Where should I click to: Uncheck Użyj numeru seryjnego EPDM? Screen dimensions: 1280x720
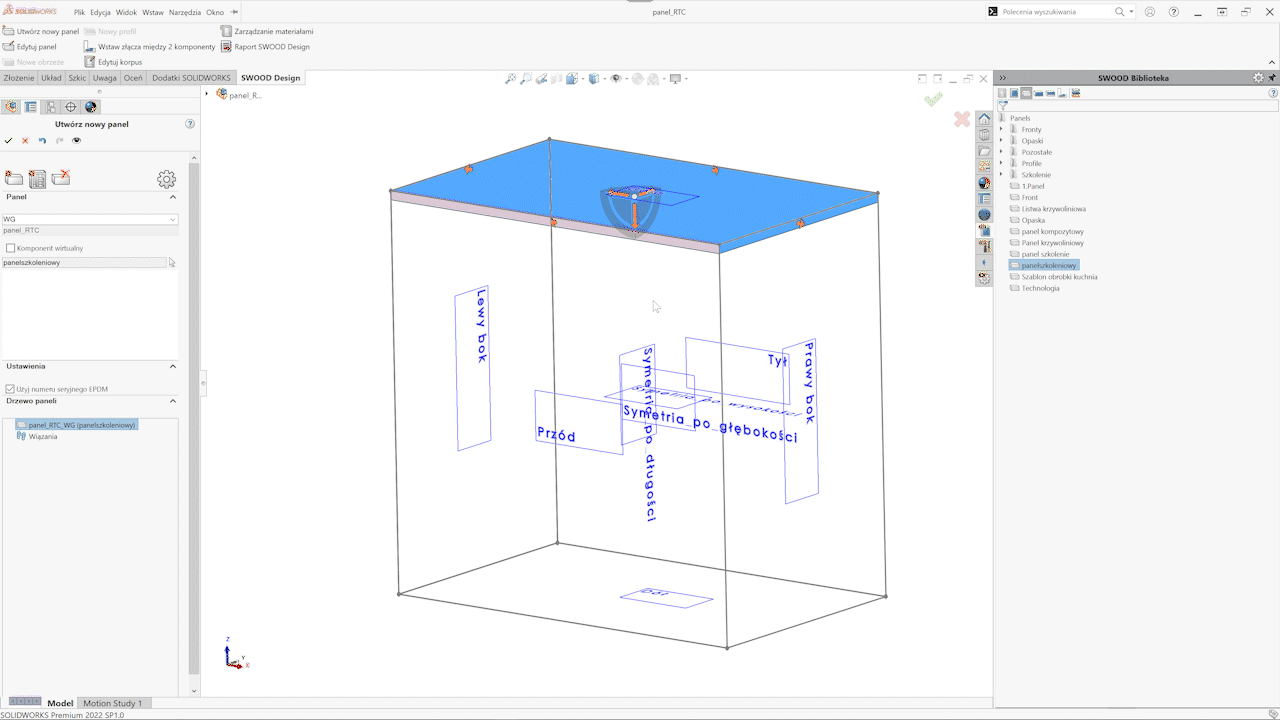11,389
